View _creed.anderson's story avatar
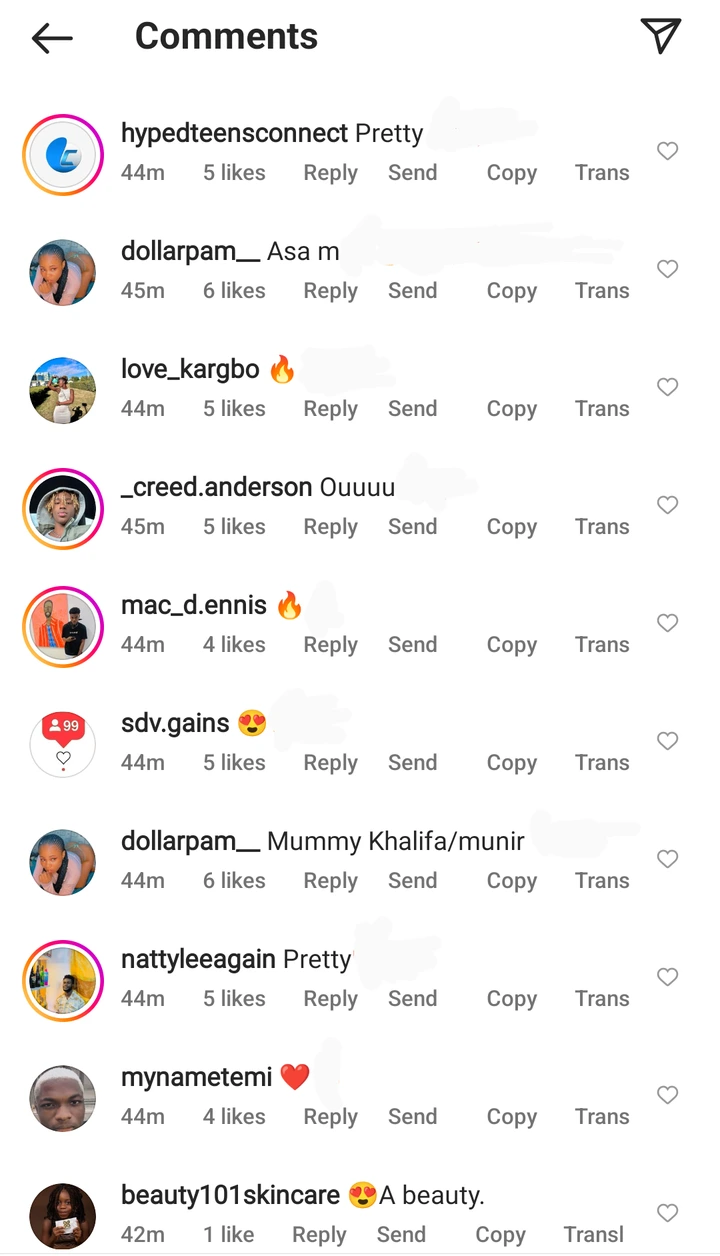The image size is (720, 1256). pyautogui.click(x=63, y=508)
